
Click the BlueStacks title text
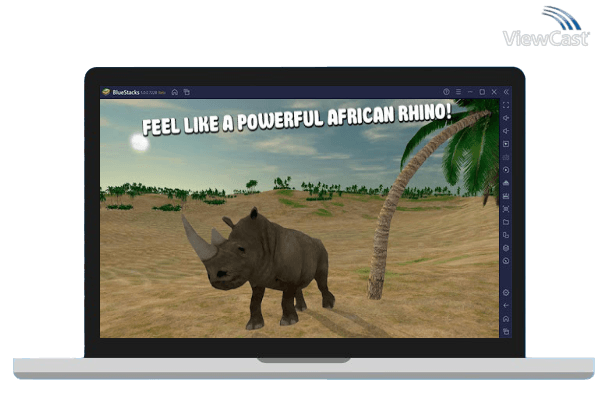coord(126,93)
